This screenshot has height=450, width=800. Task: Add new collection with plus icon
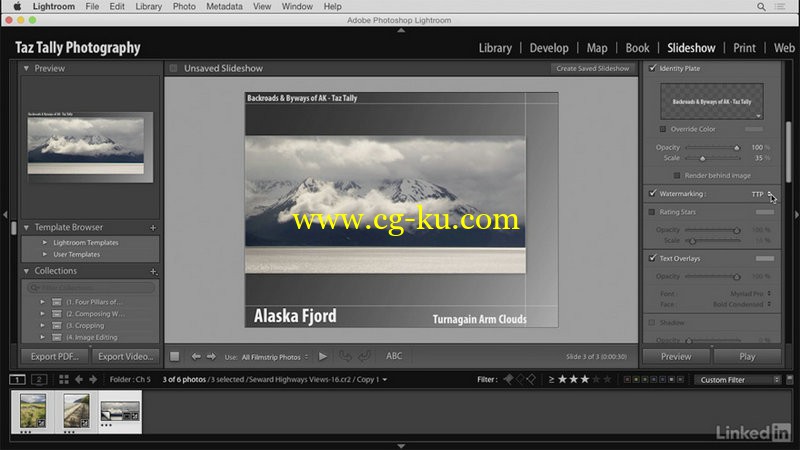coord(153,271)
